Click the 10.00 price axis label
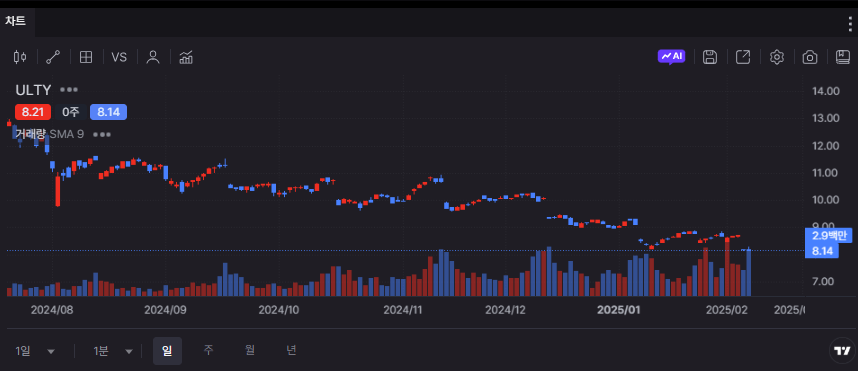This screenshot has height=371, width=858. click(x=826, y=200)
